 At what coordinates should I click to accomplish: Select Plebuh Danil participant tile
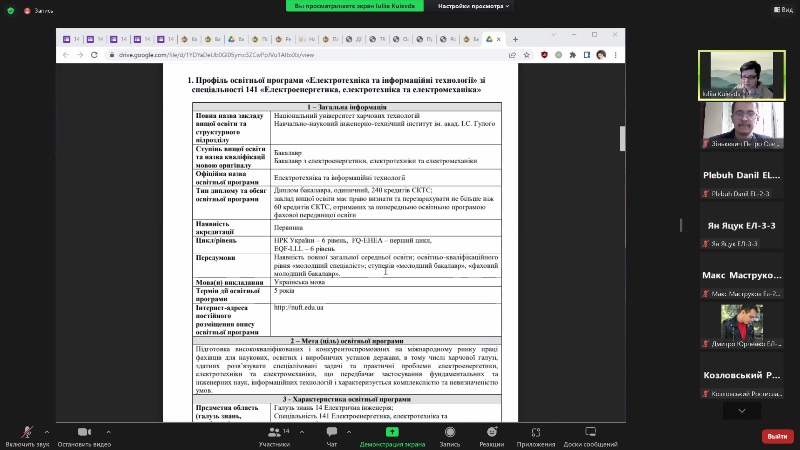point(741,180)
